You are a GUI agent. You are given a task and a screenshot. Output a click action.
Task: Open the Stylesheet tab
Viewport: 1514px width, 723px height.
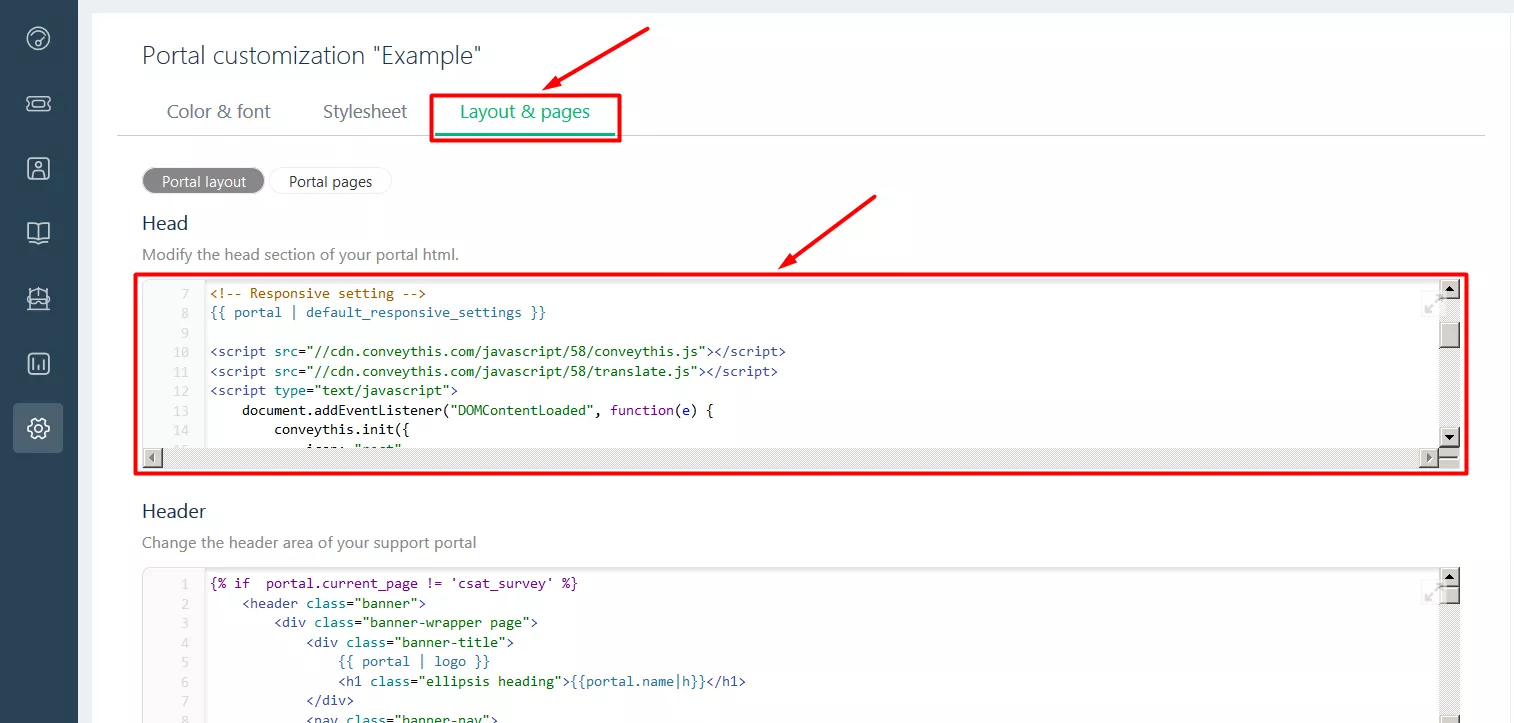[365, 112]
